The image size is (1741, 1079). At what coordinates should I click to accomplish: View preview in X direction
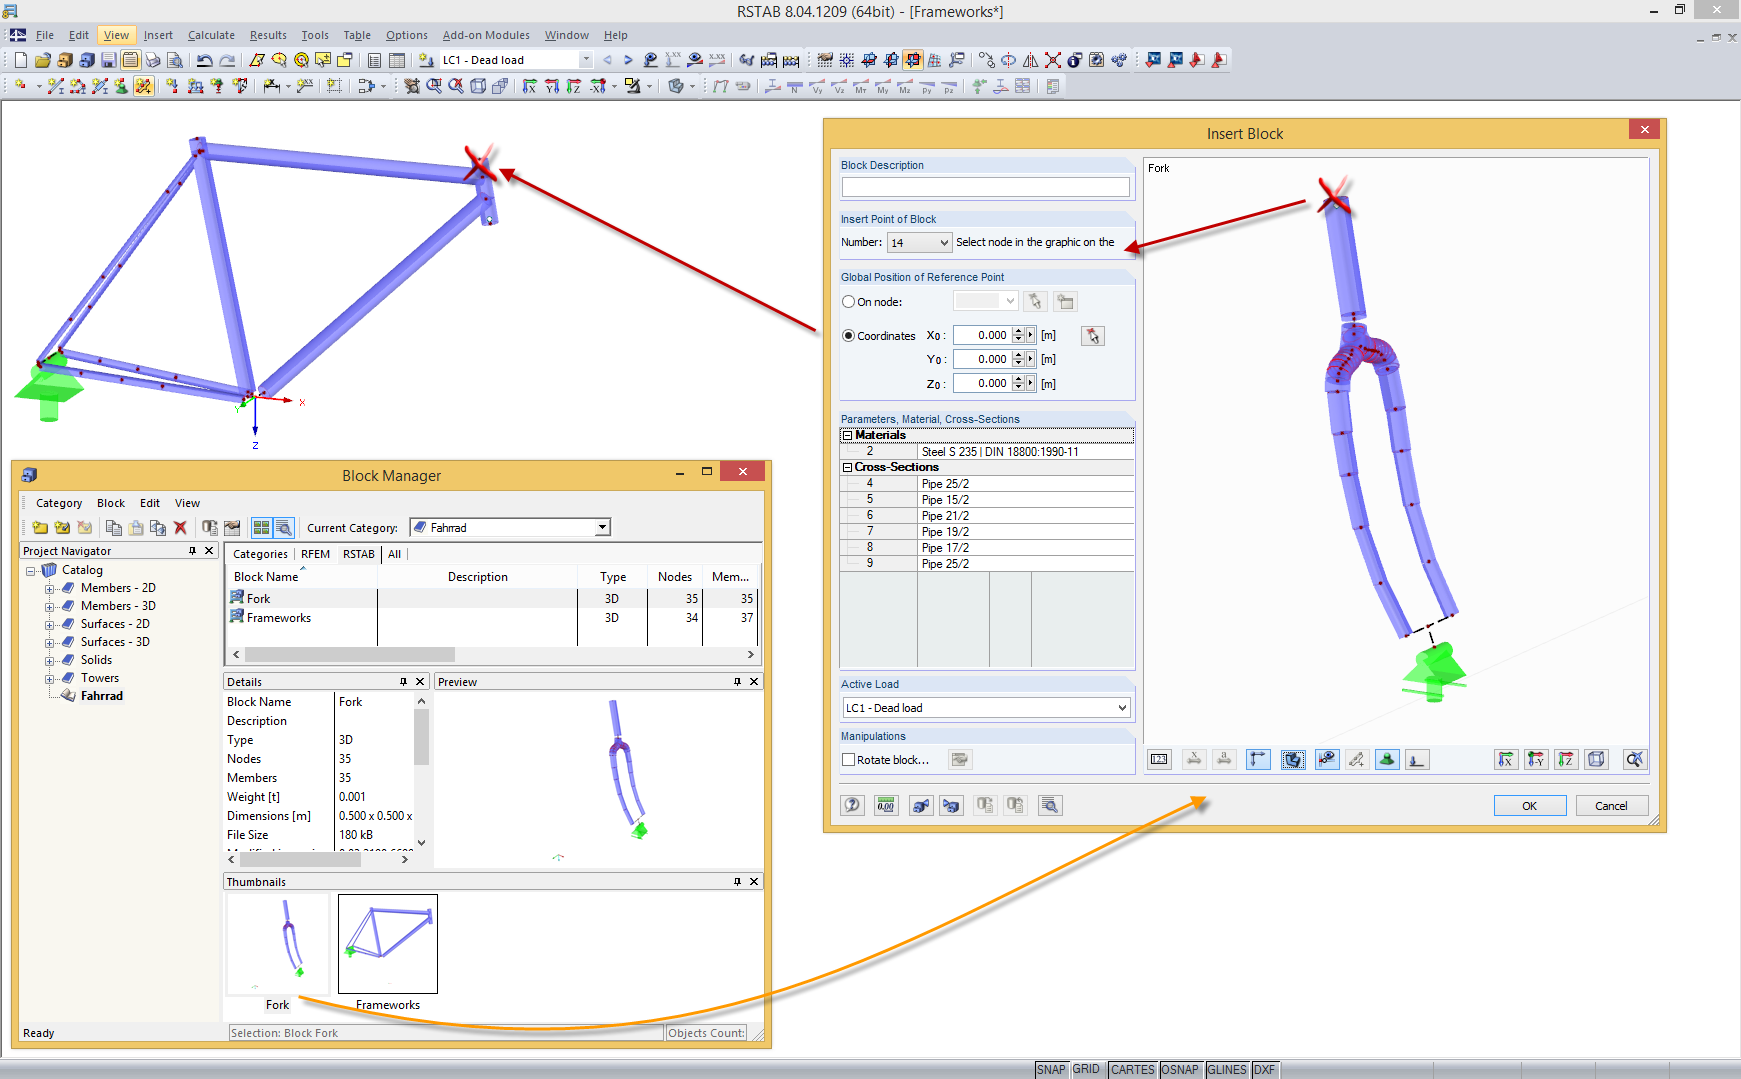(1506, 759)
